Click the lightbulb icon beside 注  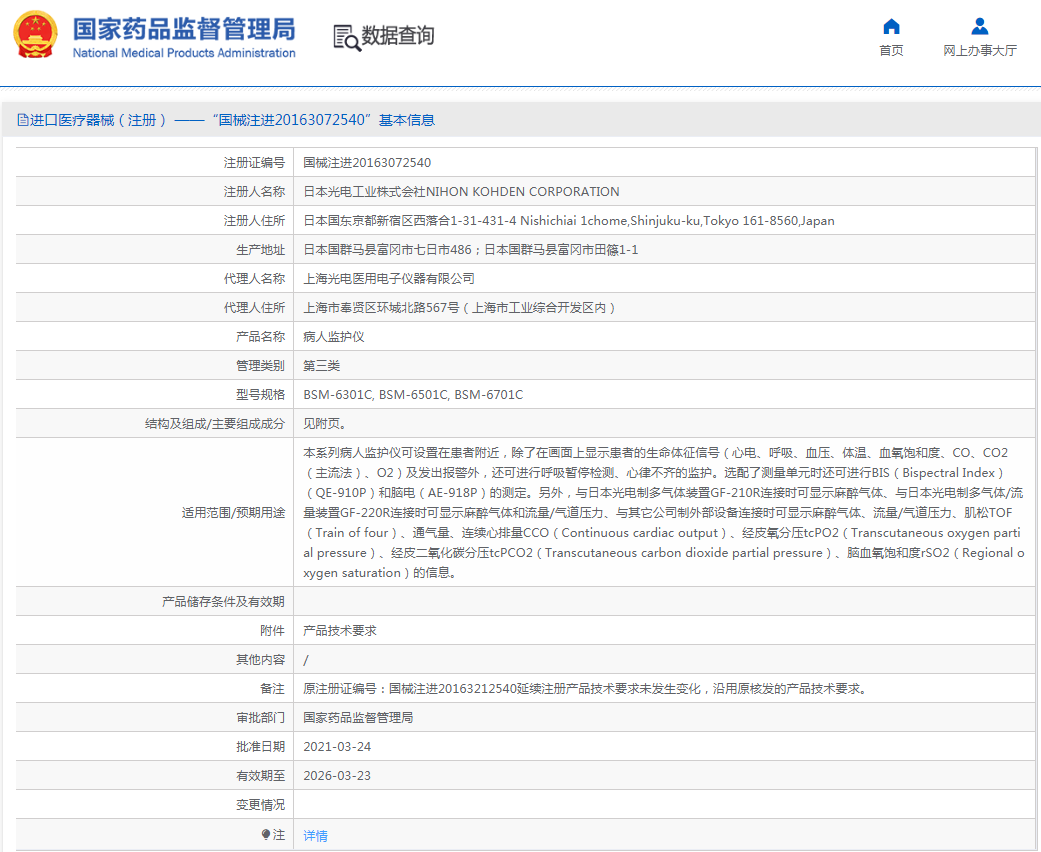pyautogui.click(x=266, y=834)
